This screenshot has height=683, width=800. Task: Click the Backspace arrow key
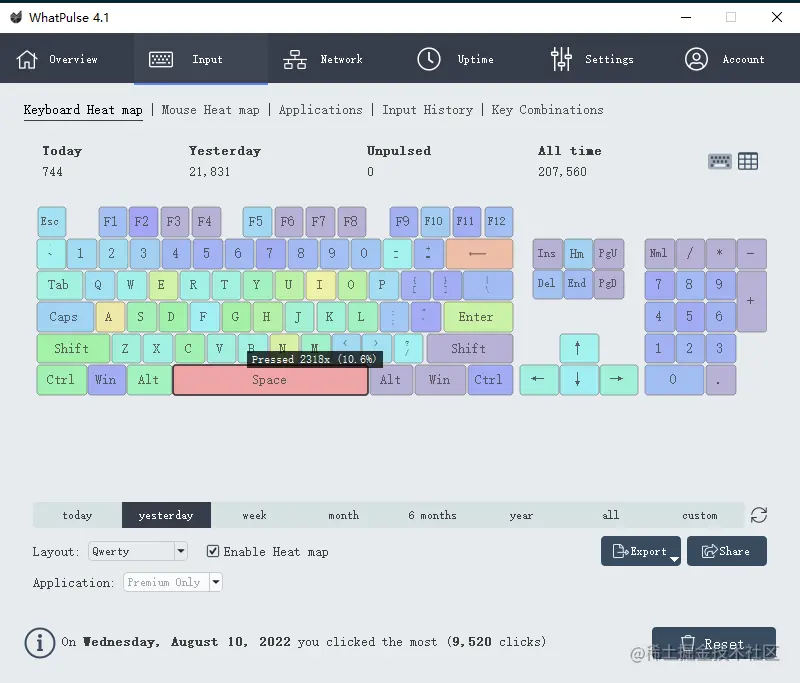pos(479,254)
